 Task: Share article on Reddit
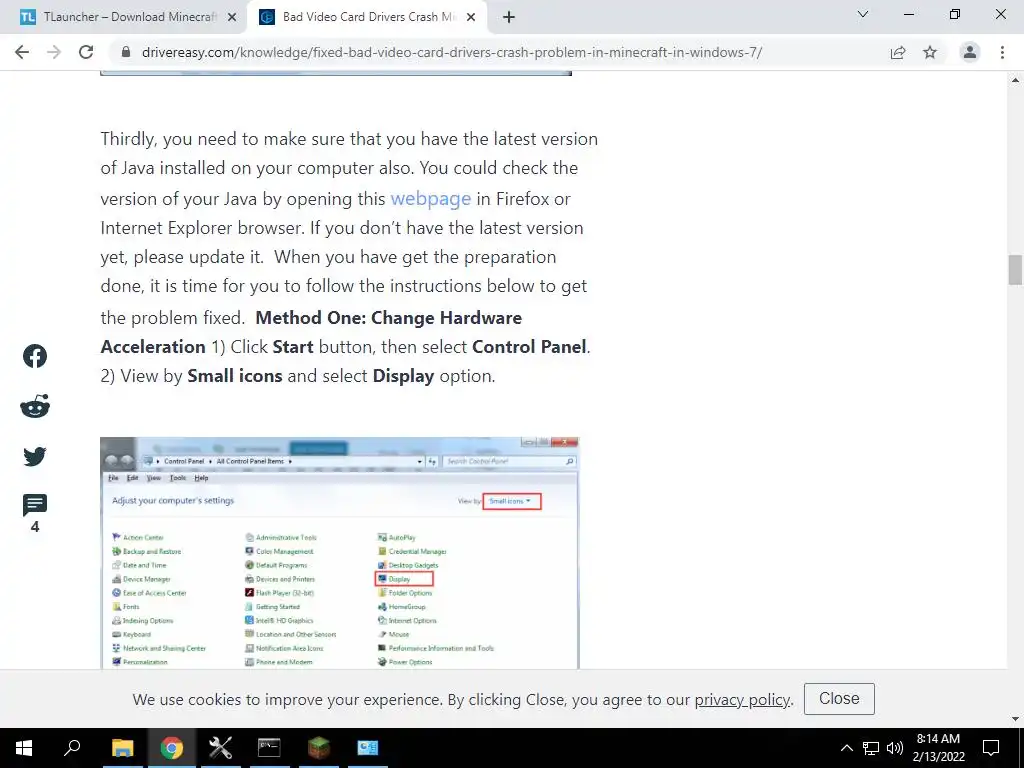[x=35, y=406]
